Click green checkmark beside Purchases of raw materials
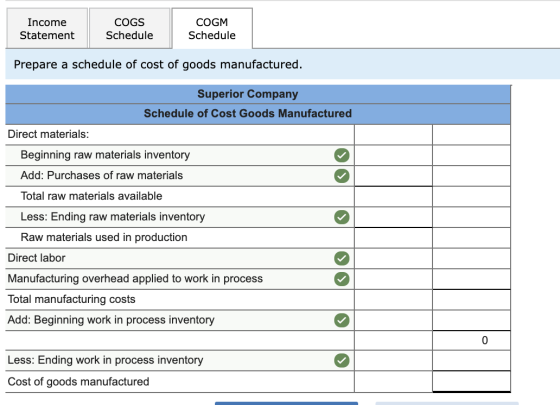This screenshot has width=560, height=405. point(342,176)
